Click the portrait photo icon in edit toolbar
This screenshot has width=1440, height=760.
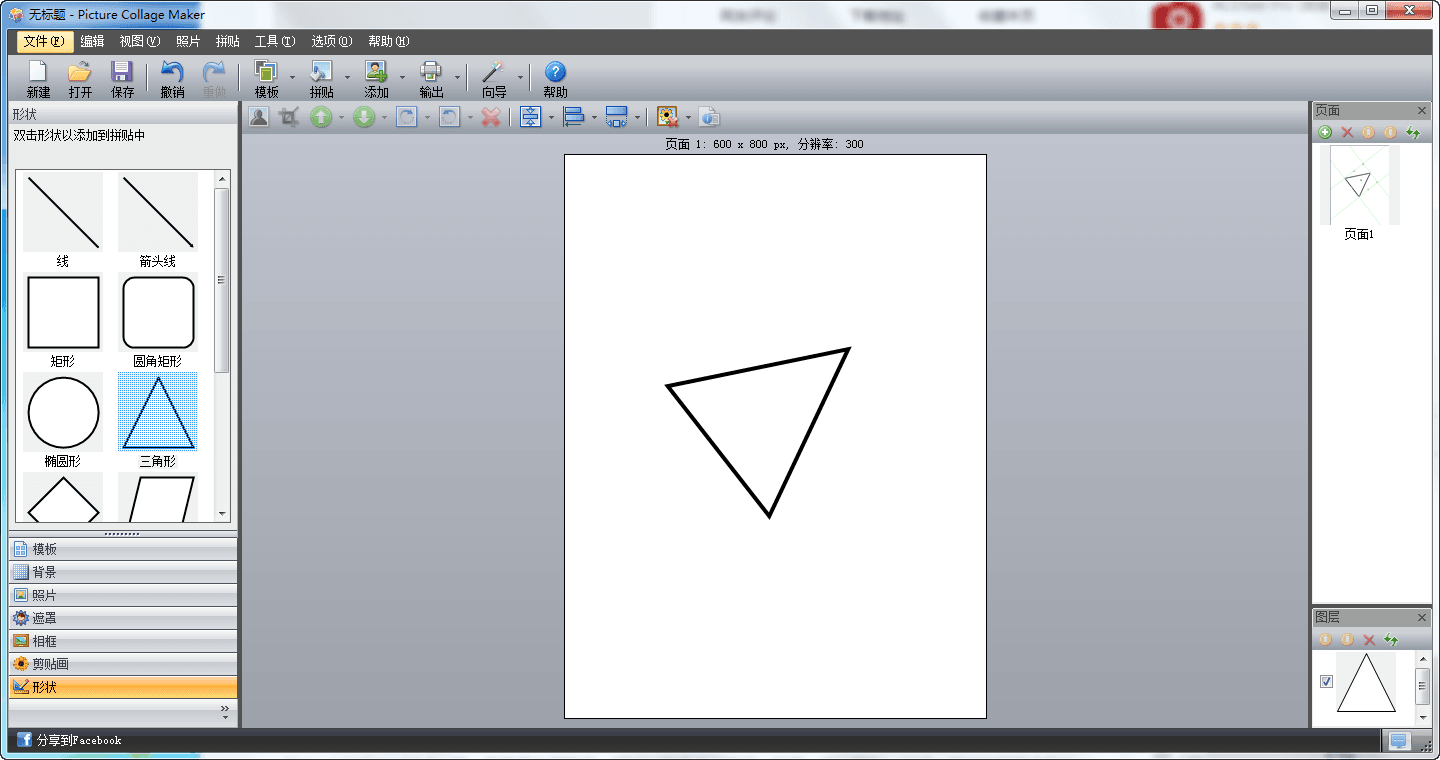point(259,117)
